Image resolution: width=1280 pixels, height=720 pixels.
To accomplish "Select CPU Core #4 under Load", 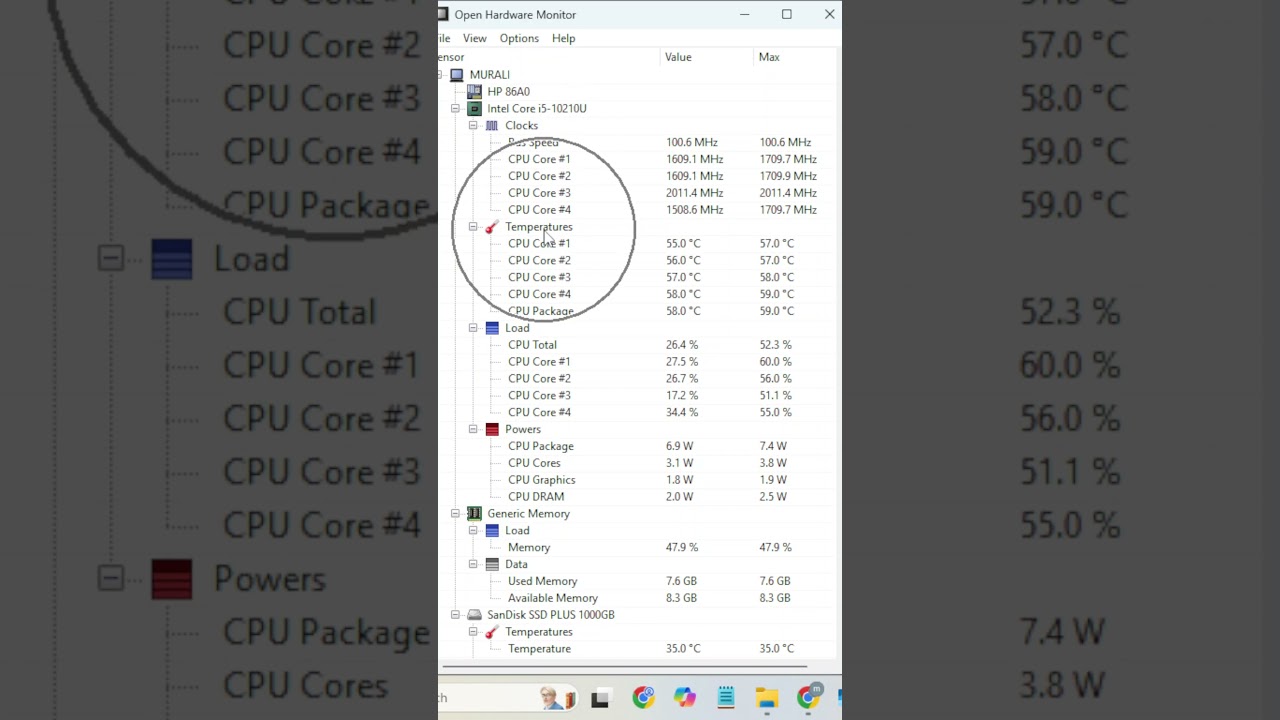I will tap(636, 412).
